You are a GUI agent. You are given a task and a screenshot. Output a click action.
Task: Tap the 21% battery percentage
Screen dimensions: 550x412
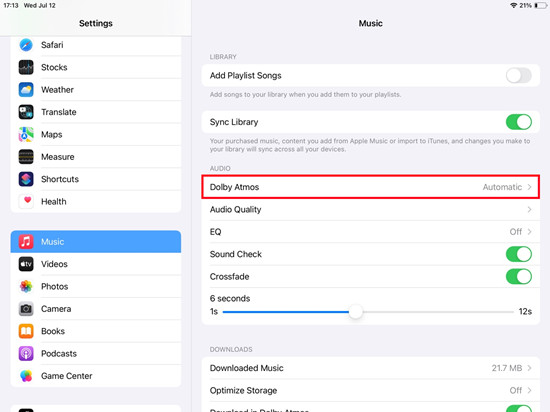pyautogui.click(x=525, y=5)
